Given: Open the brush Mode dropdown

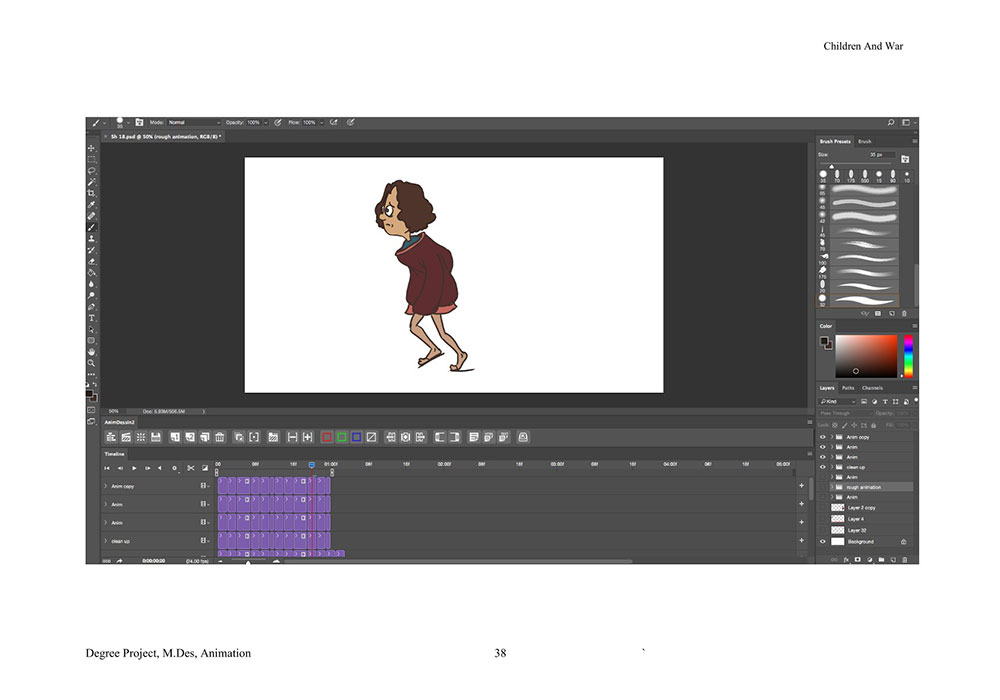Looking at the screenshot, I should pyautogui.click(x=192, y=123).
